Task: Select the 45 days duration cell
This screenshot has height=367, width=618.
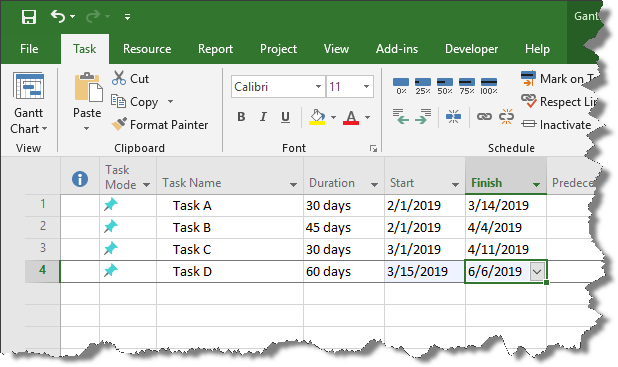Action: [x=344, y=227]
